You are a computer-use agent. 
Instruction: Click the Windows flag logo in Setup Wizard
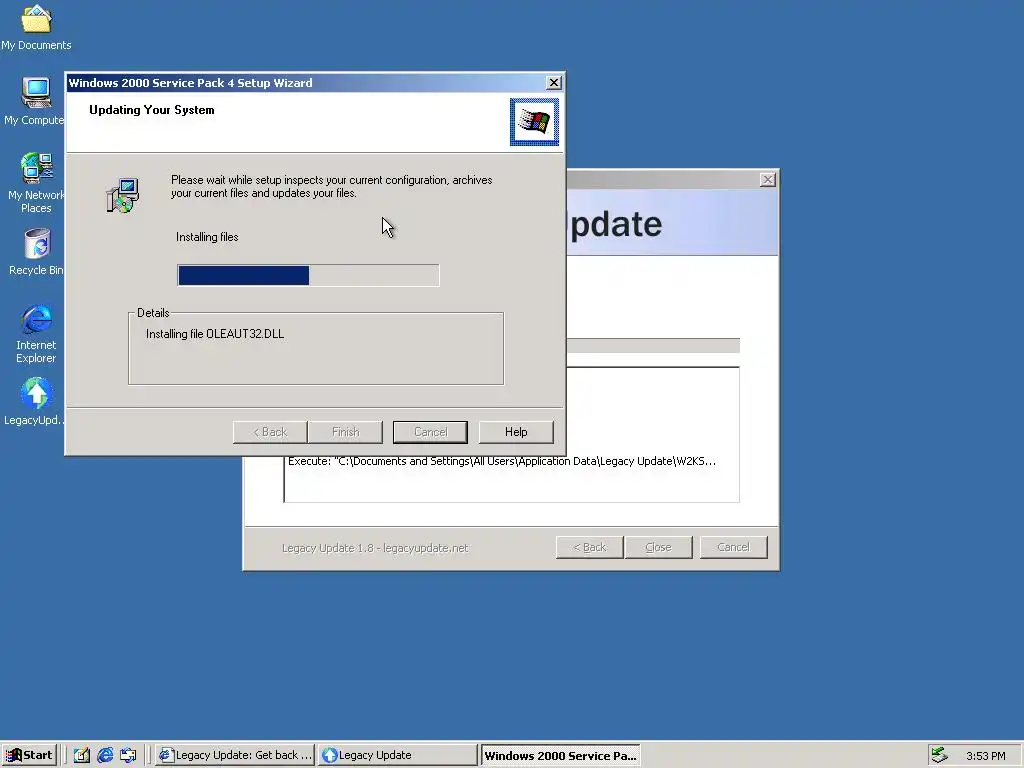coord(534,122)
